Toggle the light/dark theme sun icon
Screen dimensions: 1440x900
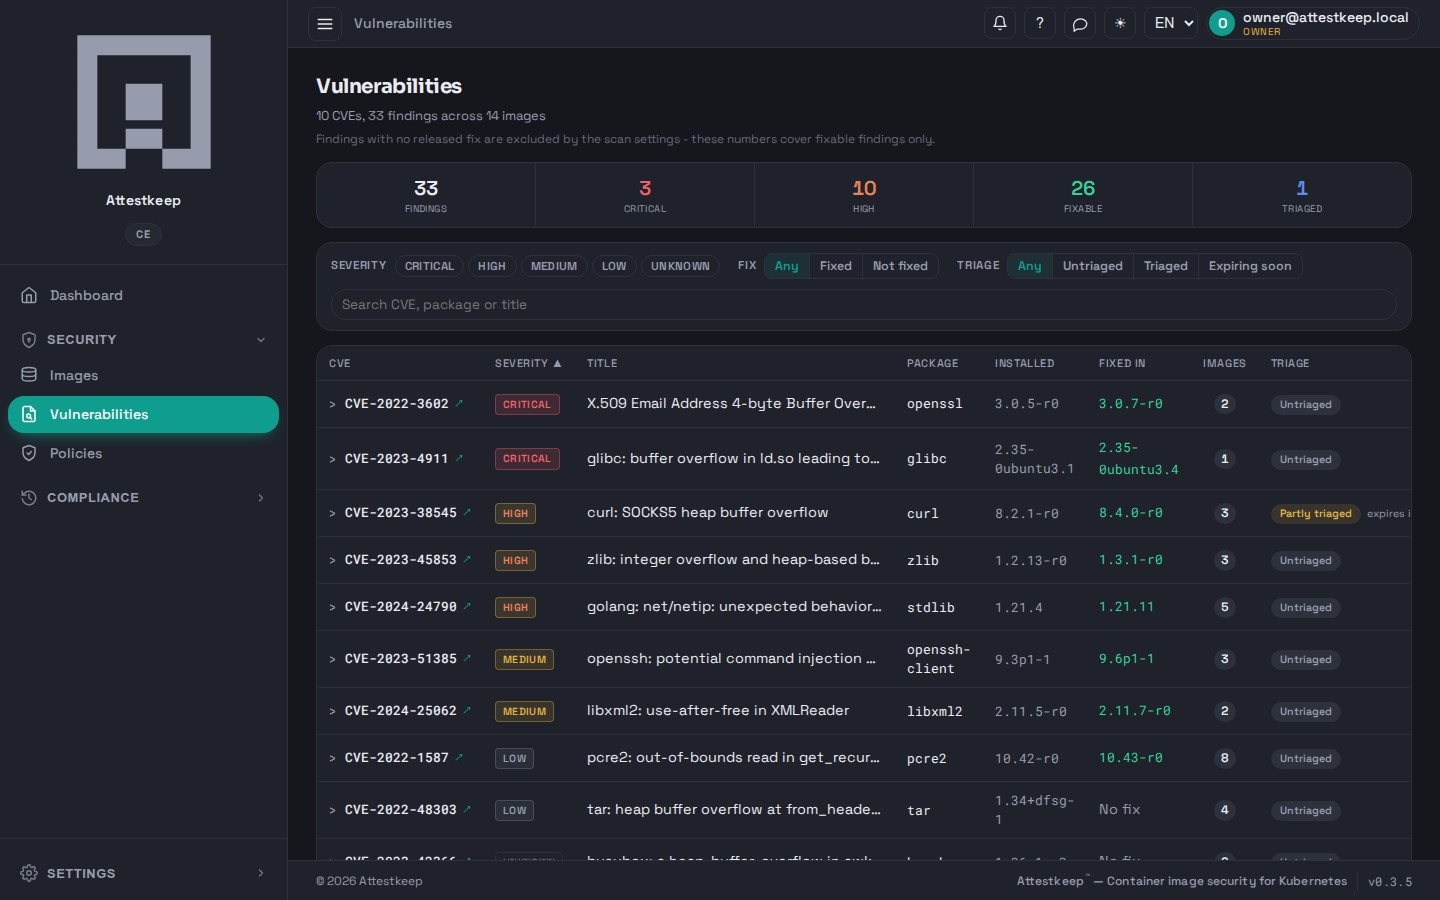(x=1119, y=23)
